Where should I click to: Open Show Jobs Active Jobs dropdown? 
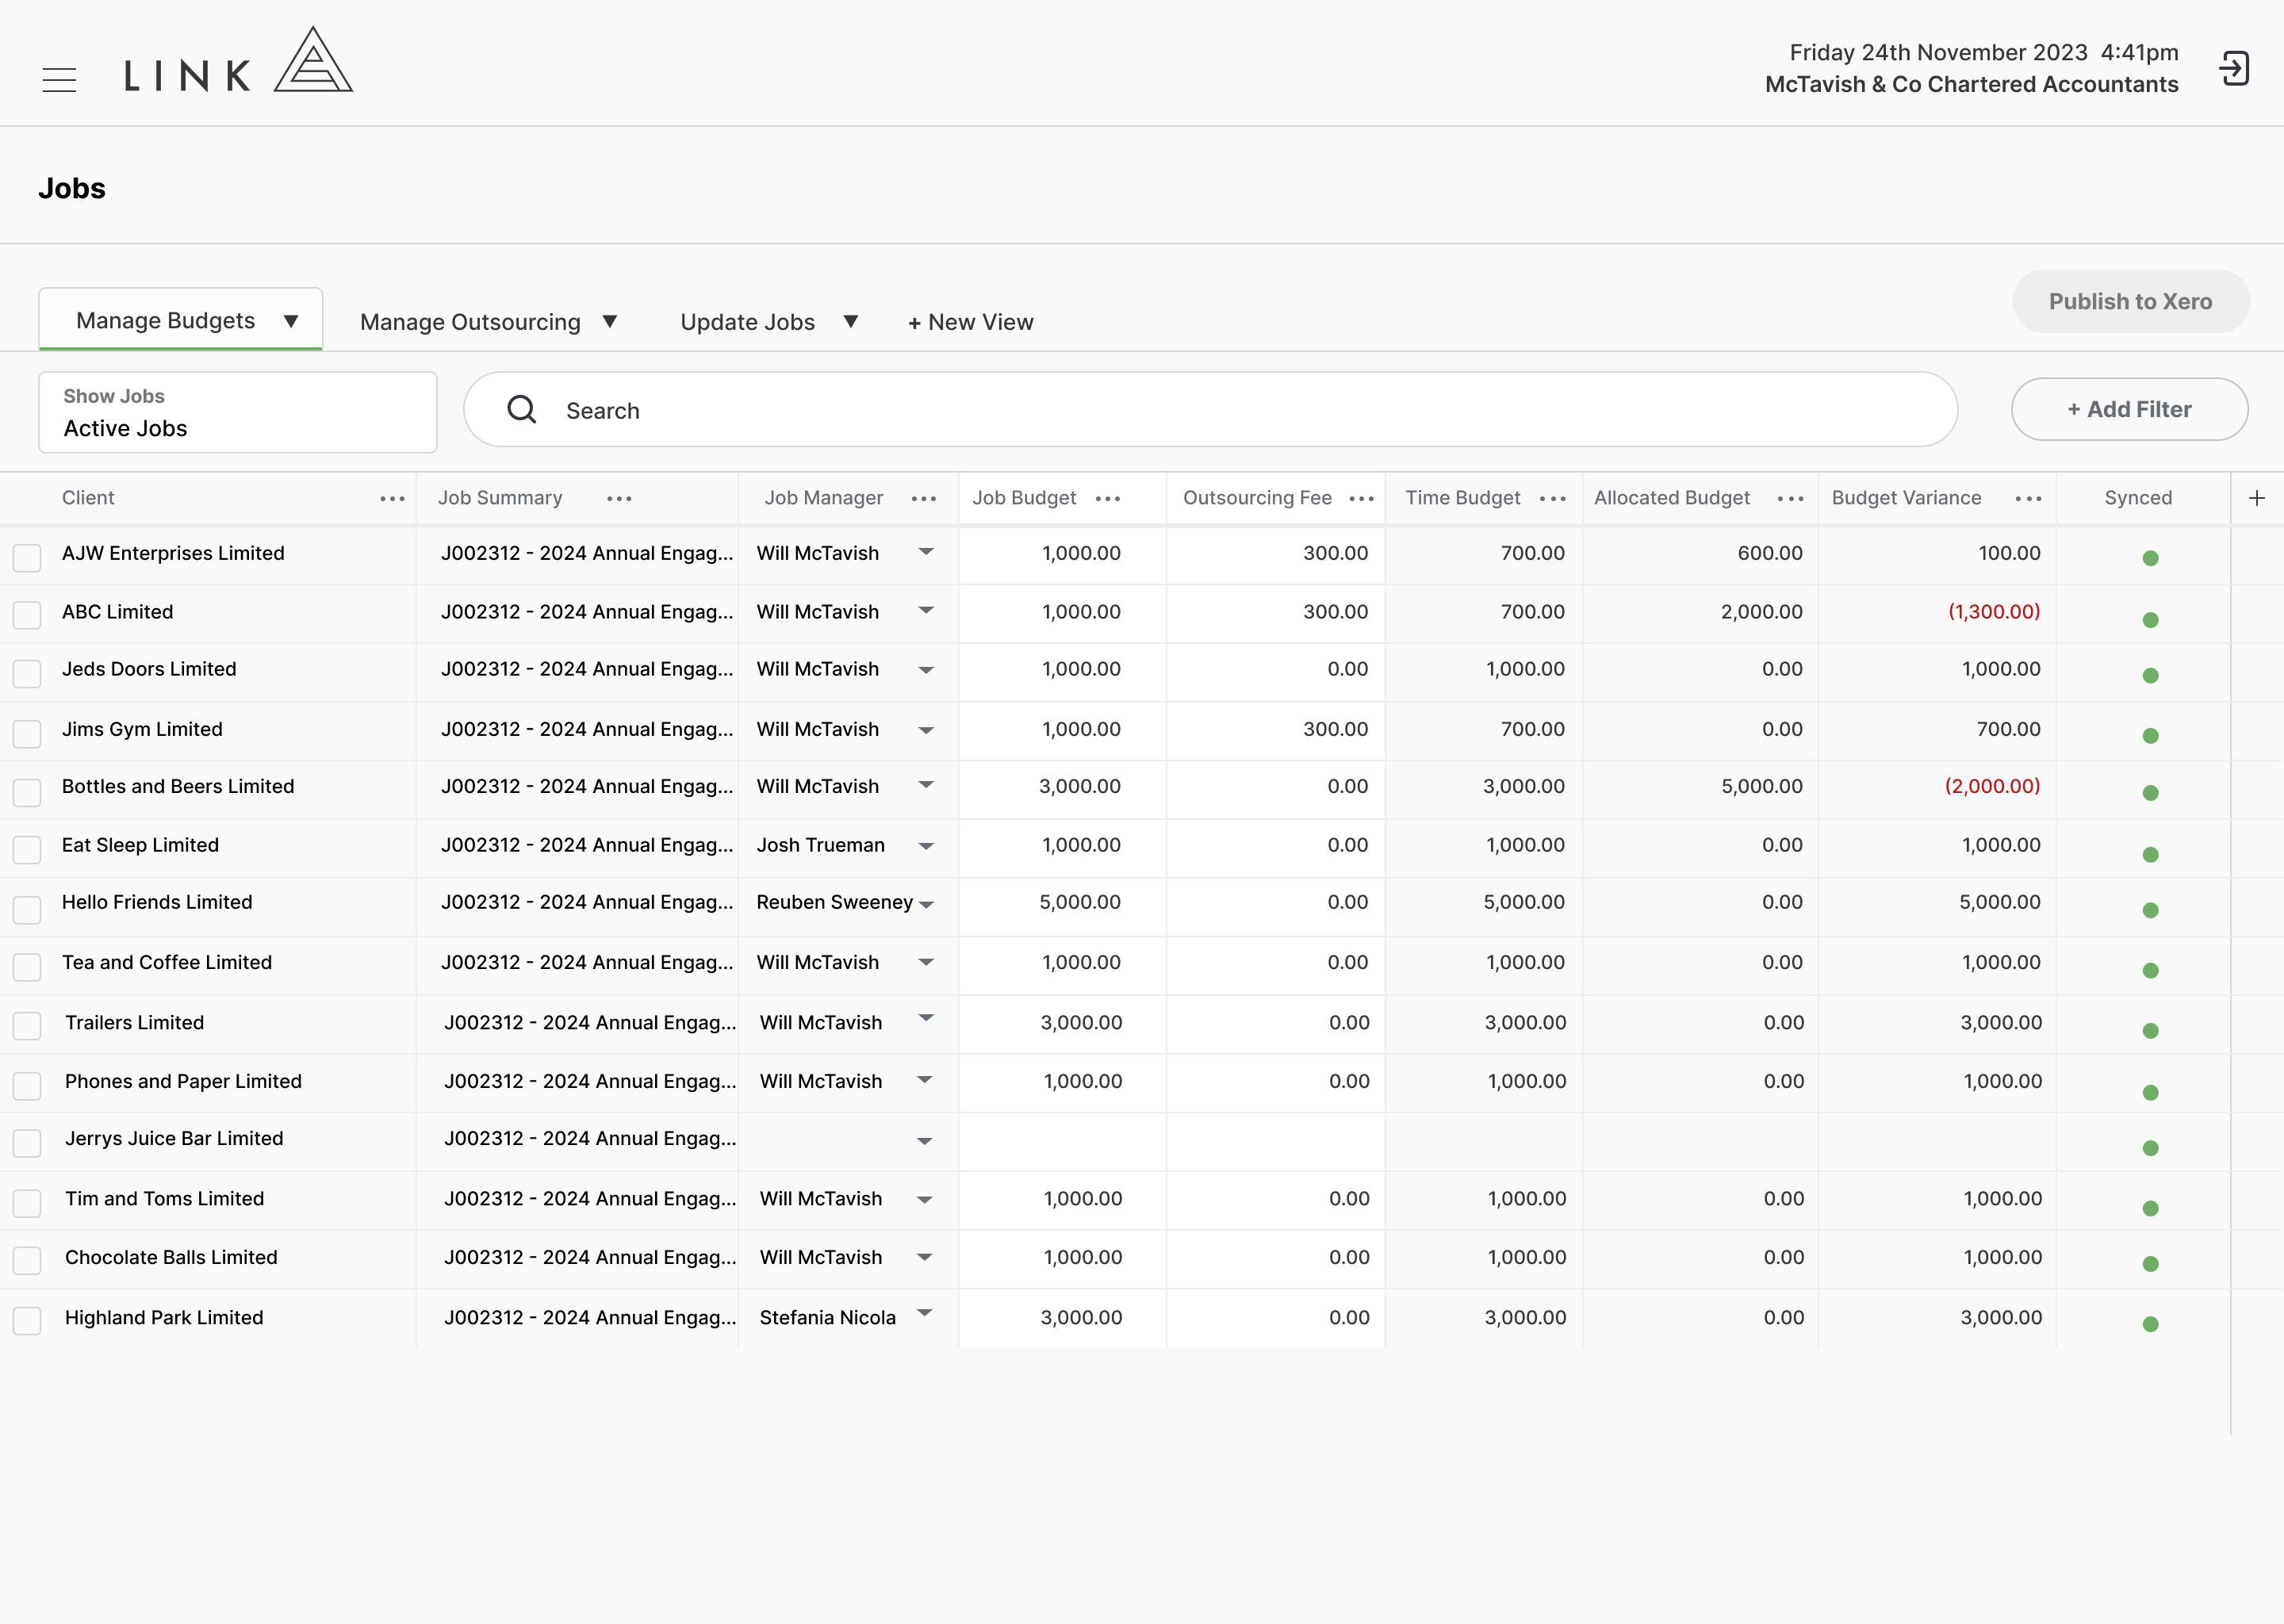pyautogui.click(x=238, y=412)
